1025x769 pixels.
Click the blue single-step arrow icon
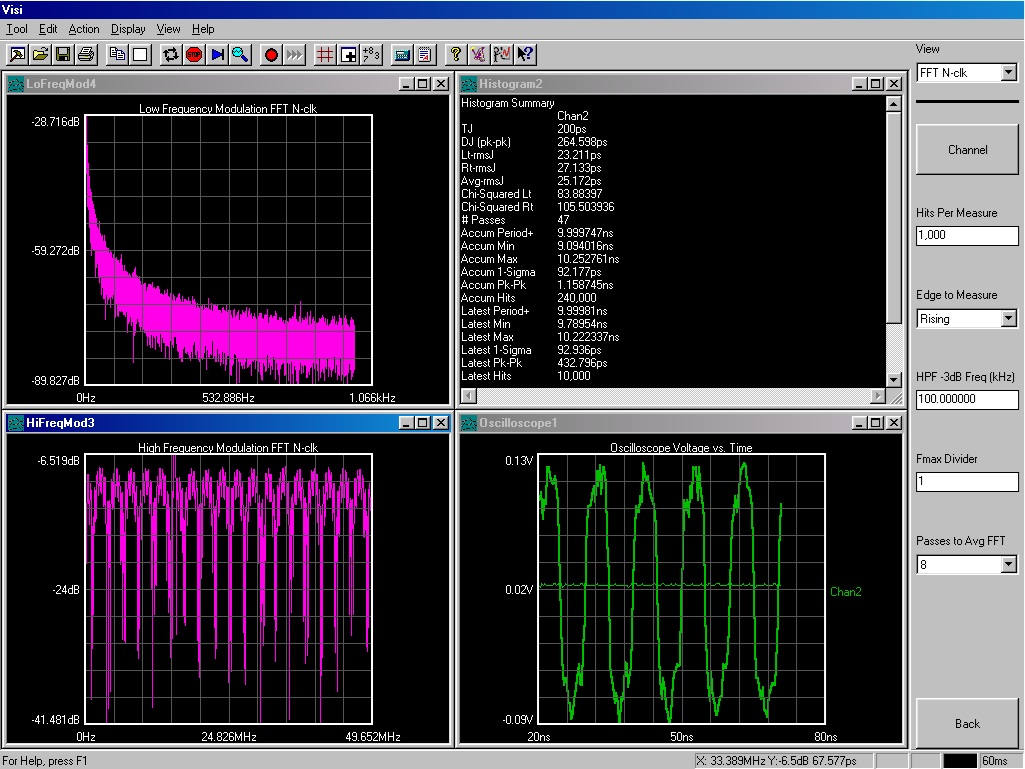(x=217, y=54)
